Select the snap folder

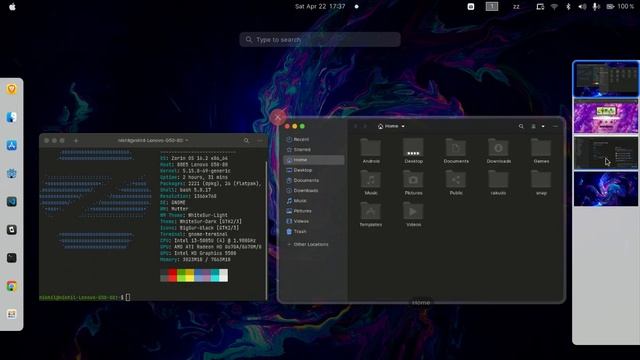(541, 182)
